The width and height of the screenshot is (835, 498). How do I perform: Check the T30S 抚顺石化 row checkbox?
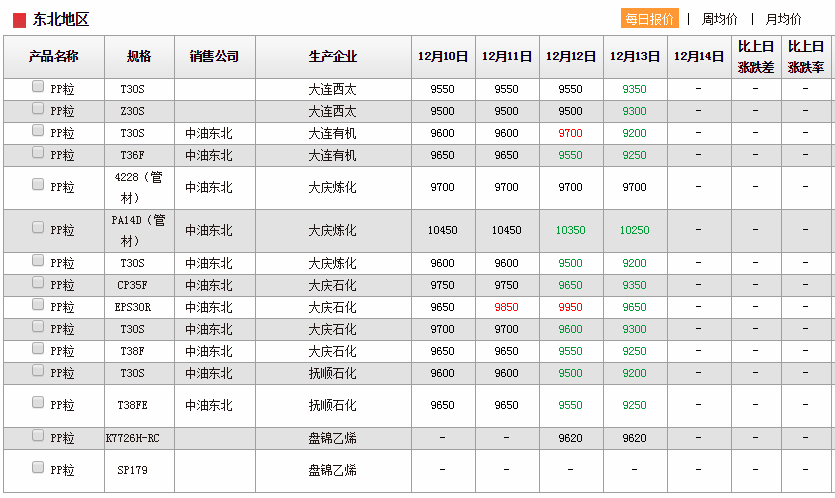coord(38,370)
